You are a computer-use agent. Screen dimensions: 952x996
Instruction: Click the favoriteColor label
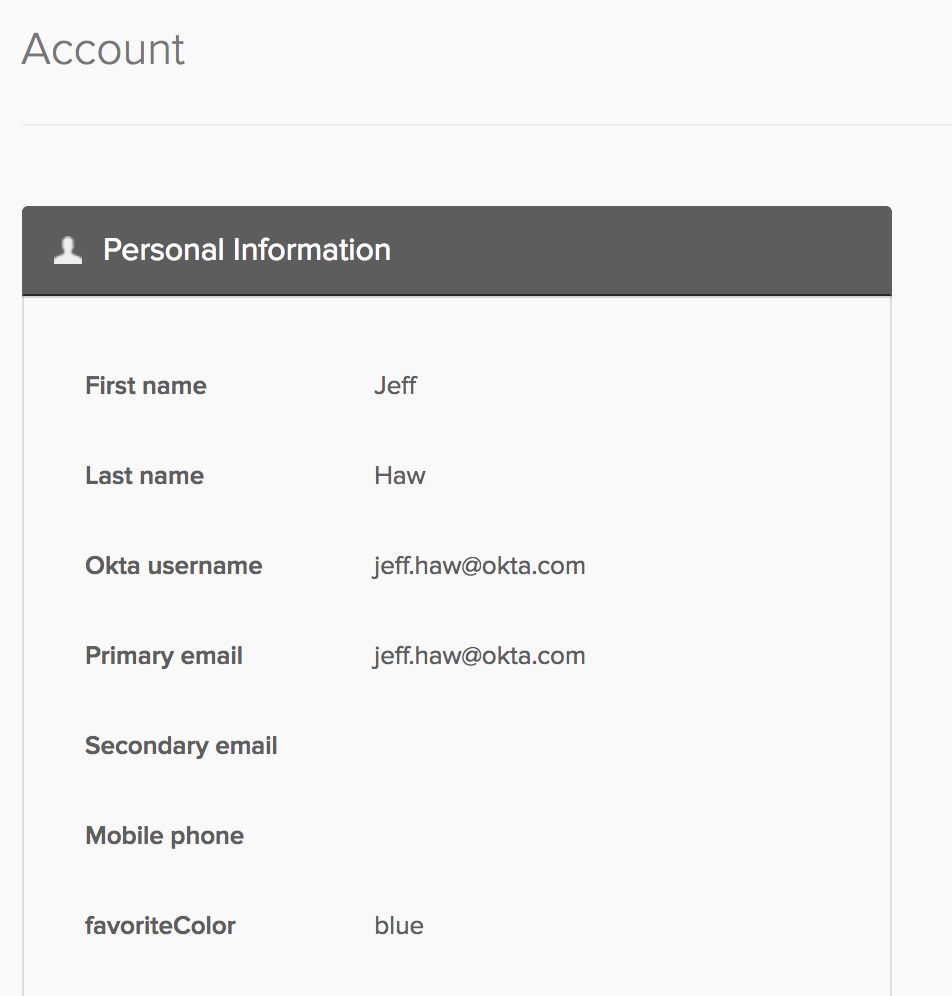click(160, 926)
